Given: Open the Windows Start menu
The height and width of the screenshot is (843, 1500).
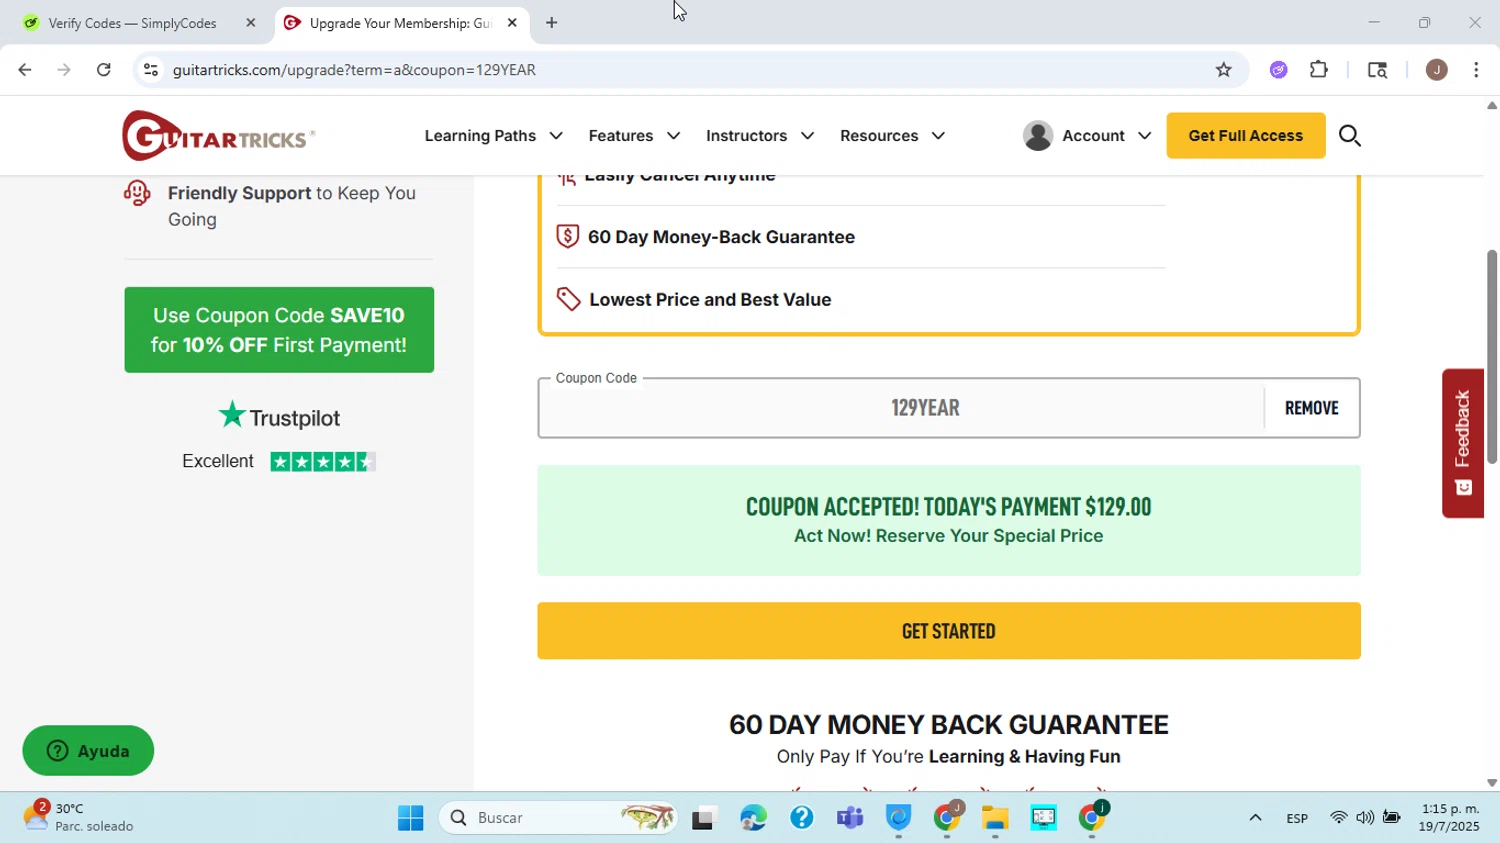Looking at the screenshot, I should pyautogui.click(x=410, y=818).
